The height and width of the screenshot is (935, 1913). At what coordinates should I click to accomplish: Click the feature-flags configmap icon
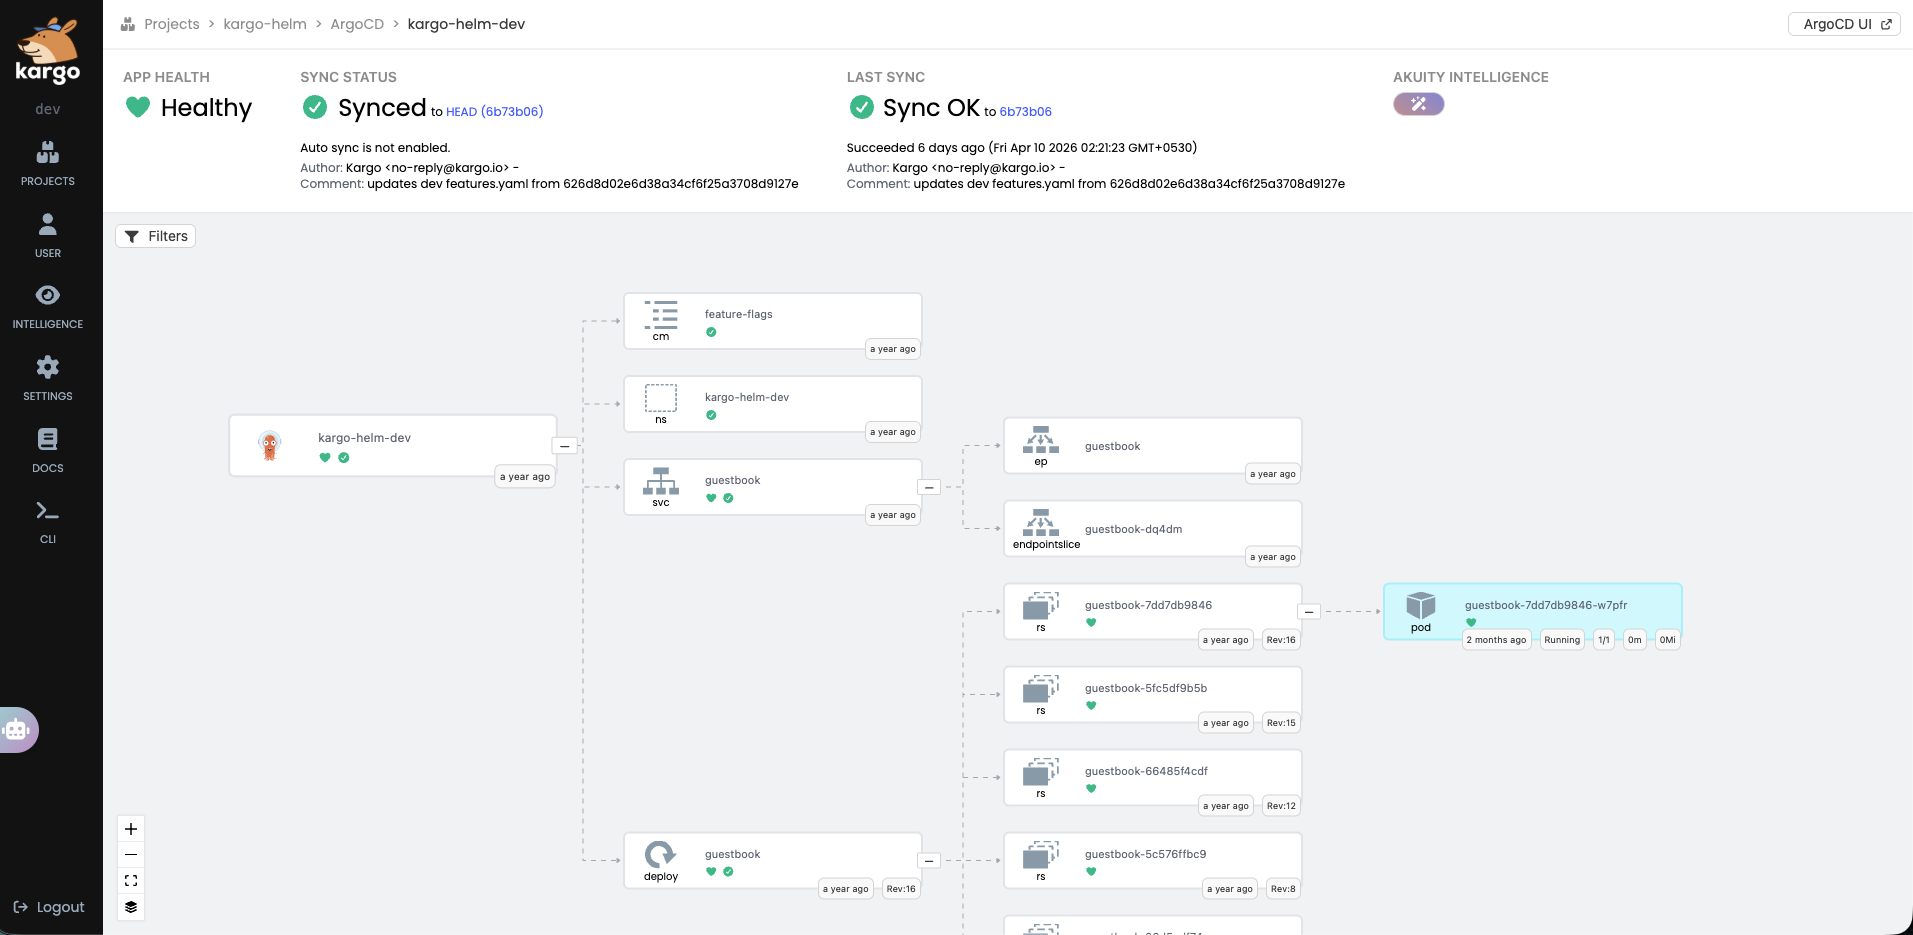click(661, 315)
